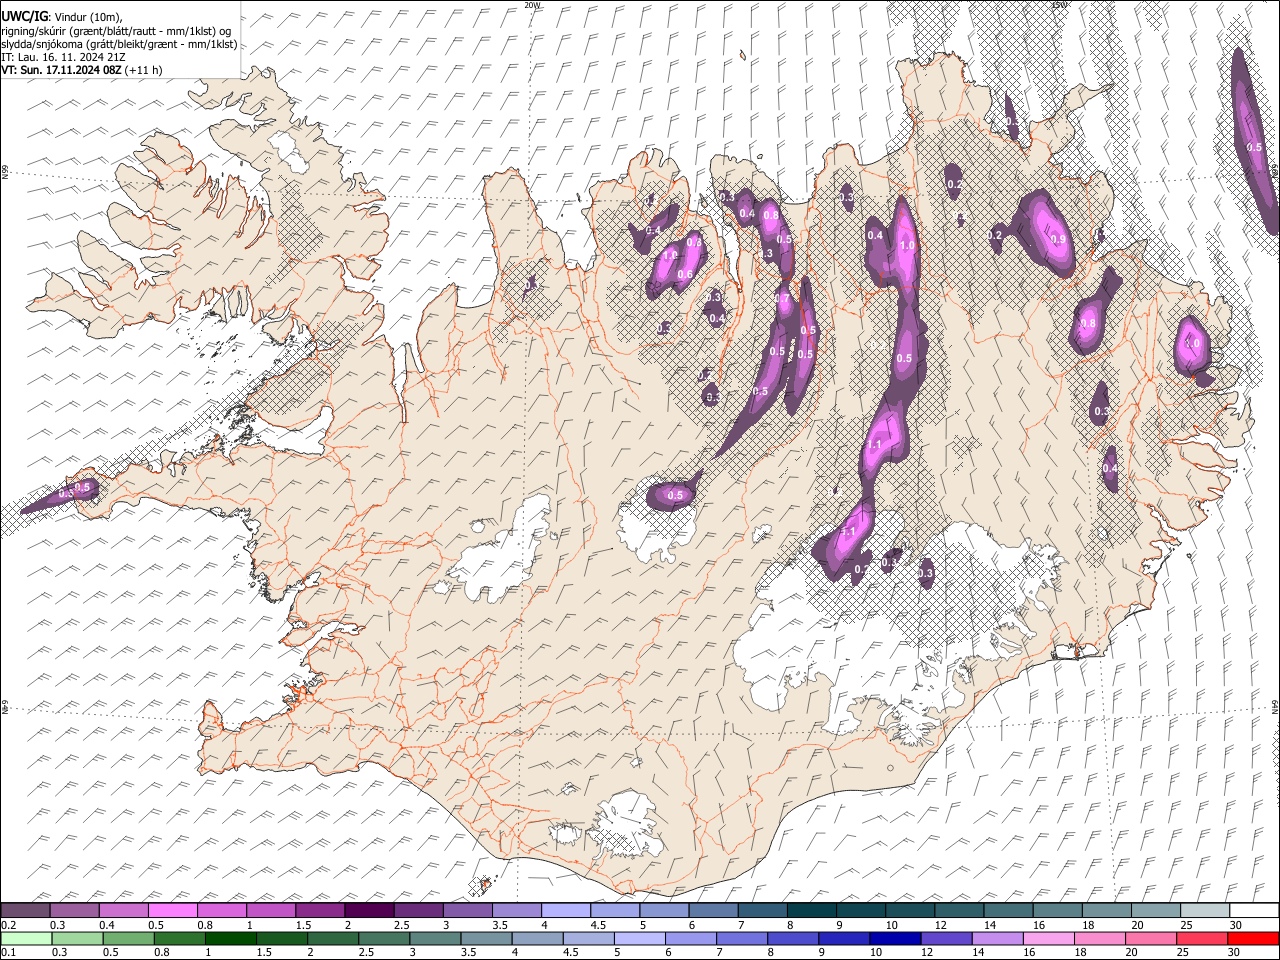Select the 'IT: Lau. 16. 11. 2024 21Z' line
The height and width of the screenshot is (960, 1280).
64,57
